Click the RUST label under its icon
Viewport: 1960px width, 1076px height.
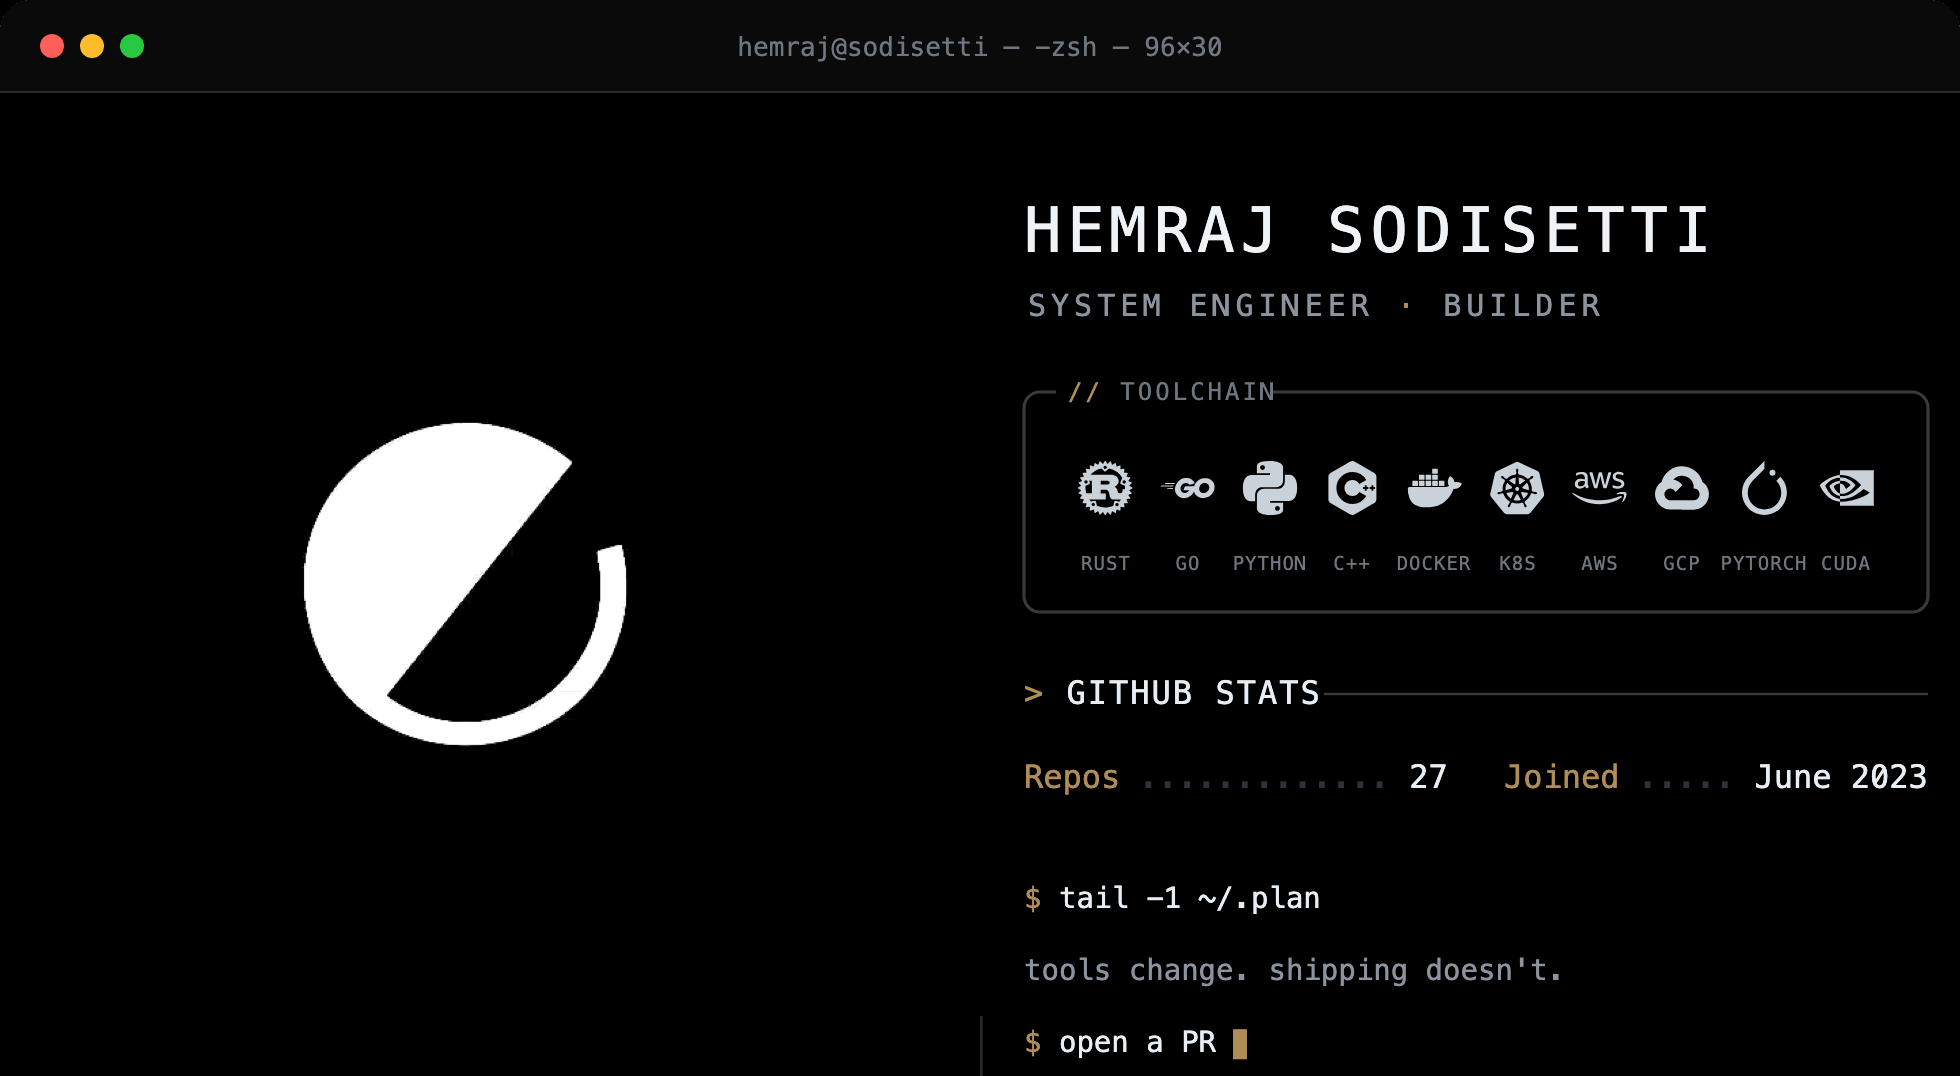pyautogui.click(x=1105, y=563)
